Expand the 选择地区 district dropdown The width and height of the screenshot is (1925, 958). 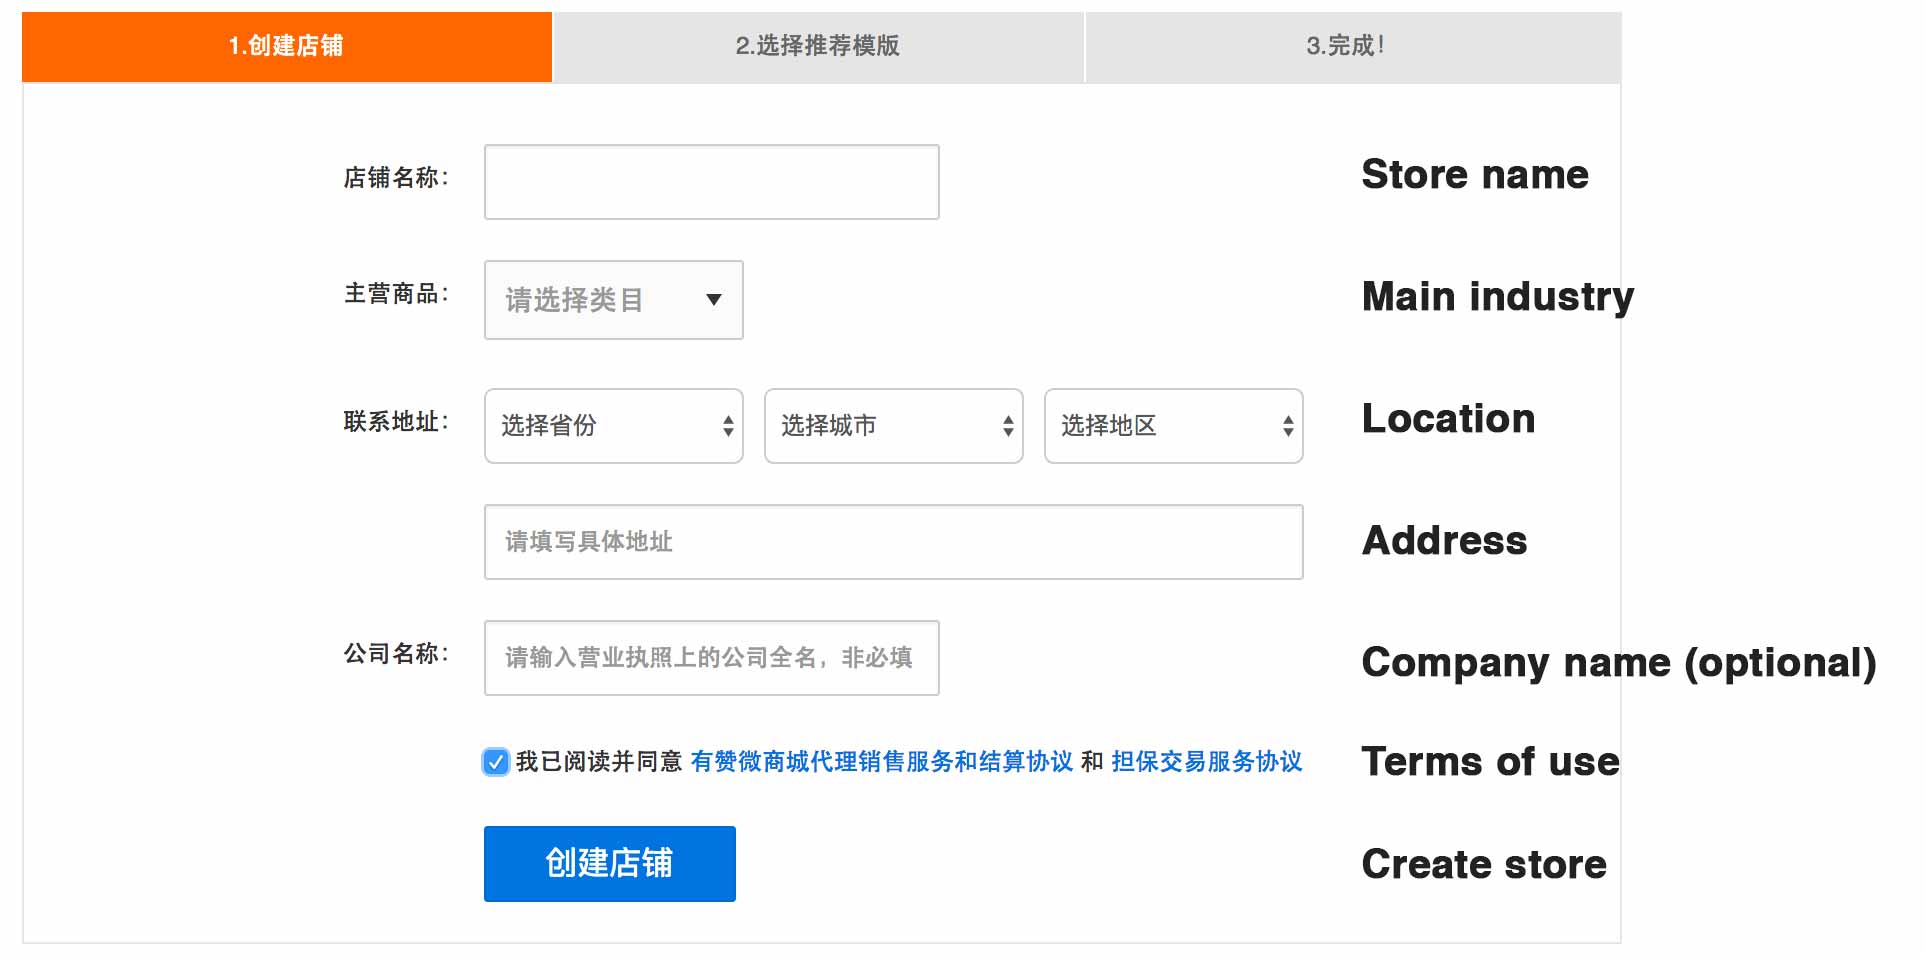[1174, 426]
